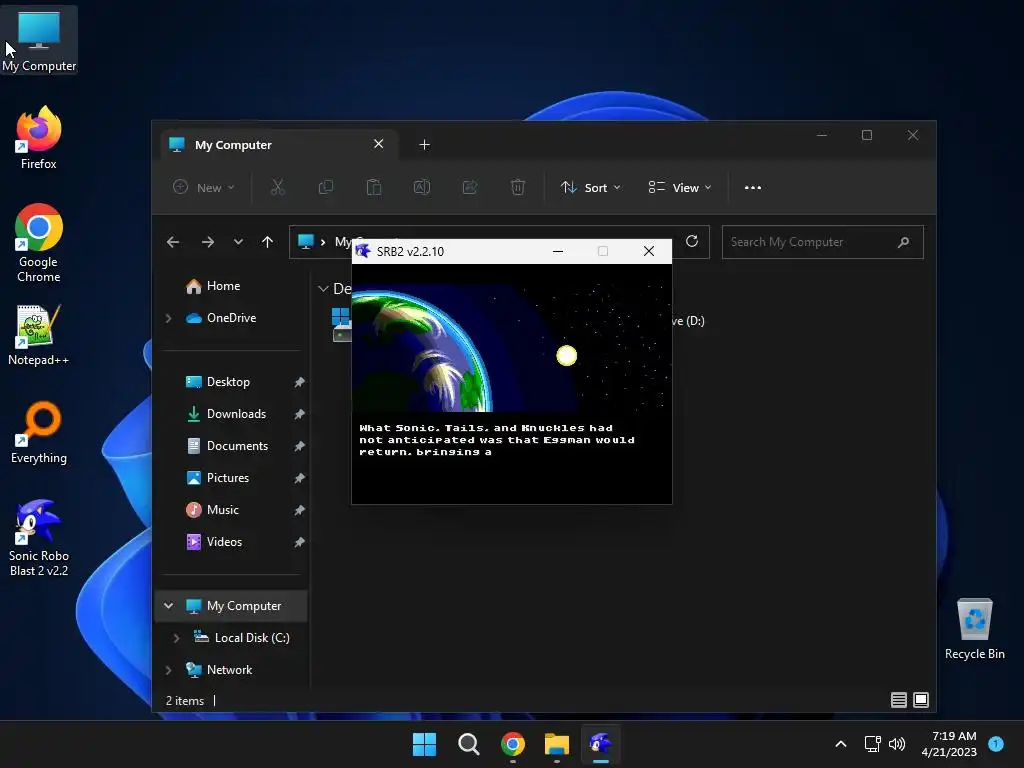Open network status in the system tray
1024x768 pixels.
[x=872, y=744]
